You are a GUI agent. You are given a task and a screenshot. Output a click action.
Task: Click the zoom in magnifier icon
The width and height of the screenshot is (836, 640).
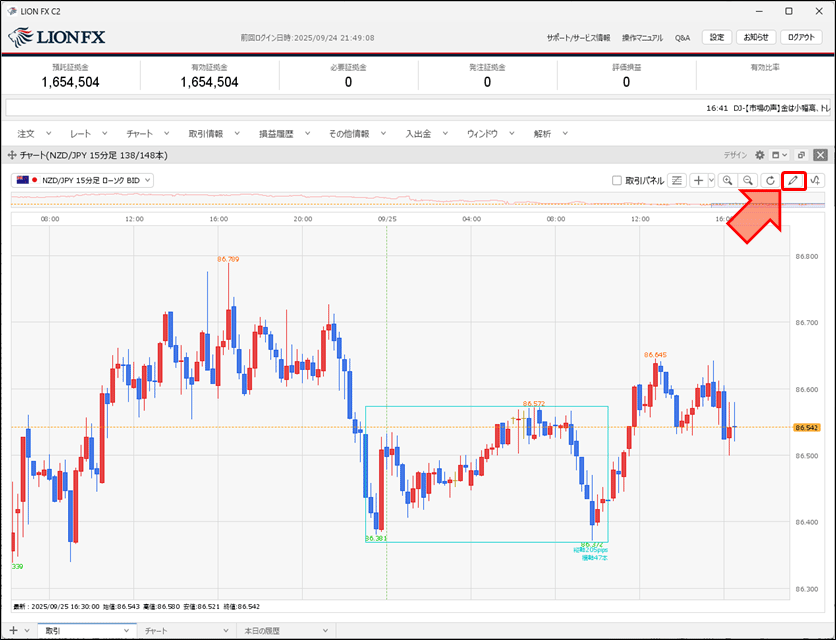coord(727,180)
